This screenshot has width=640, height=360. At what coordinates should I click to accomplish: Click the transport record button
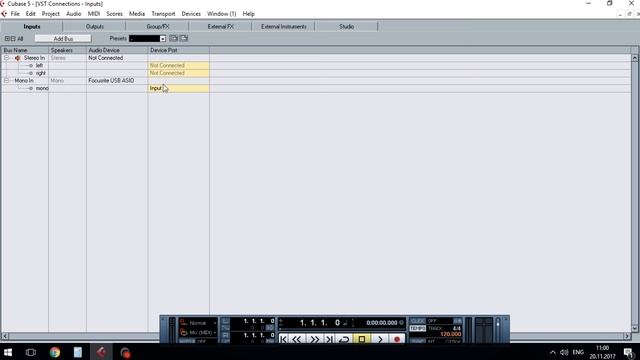pyautogui.click(x=397, y=339)
